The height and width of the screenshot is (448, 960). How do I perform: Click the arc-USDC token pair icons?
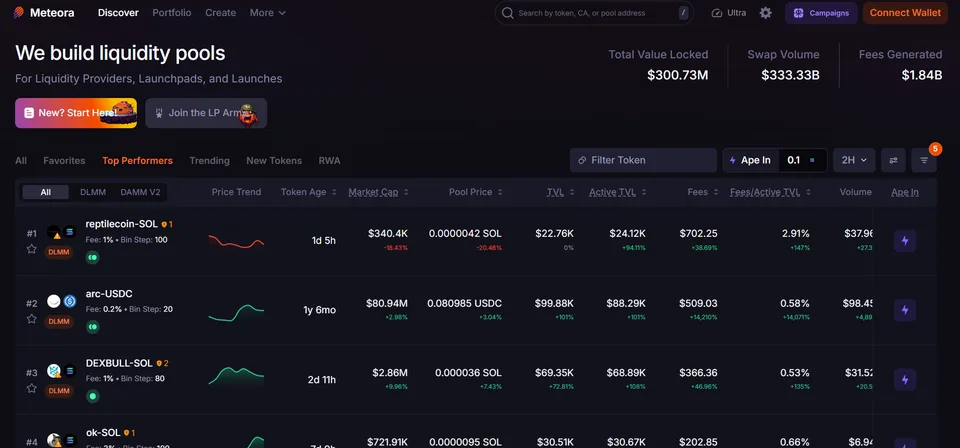(x=61, y=301)
